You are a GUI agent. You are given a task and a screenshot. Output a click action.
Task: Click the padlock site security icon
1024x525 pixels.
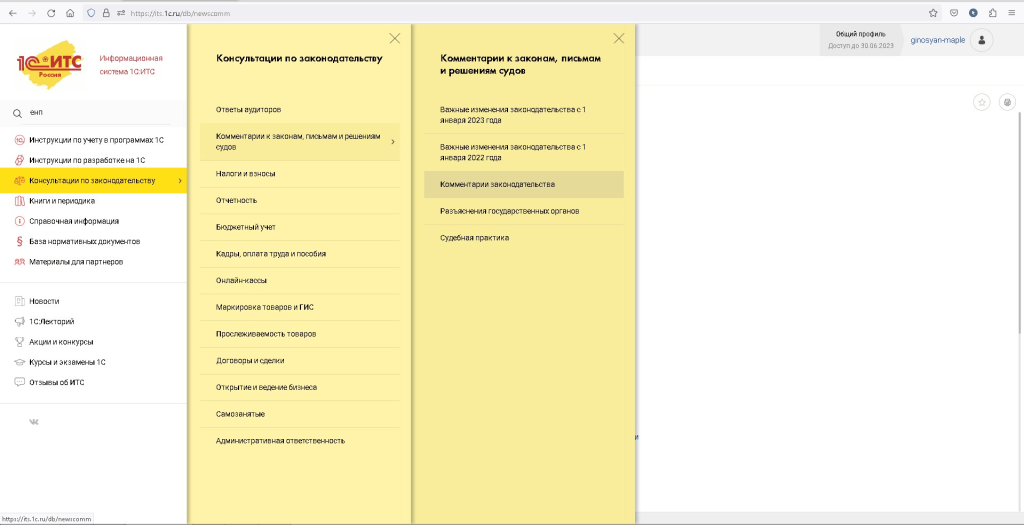click(x=106, y=12)
